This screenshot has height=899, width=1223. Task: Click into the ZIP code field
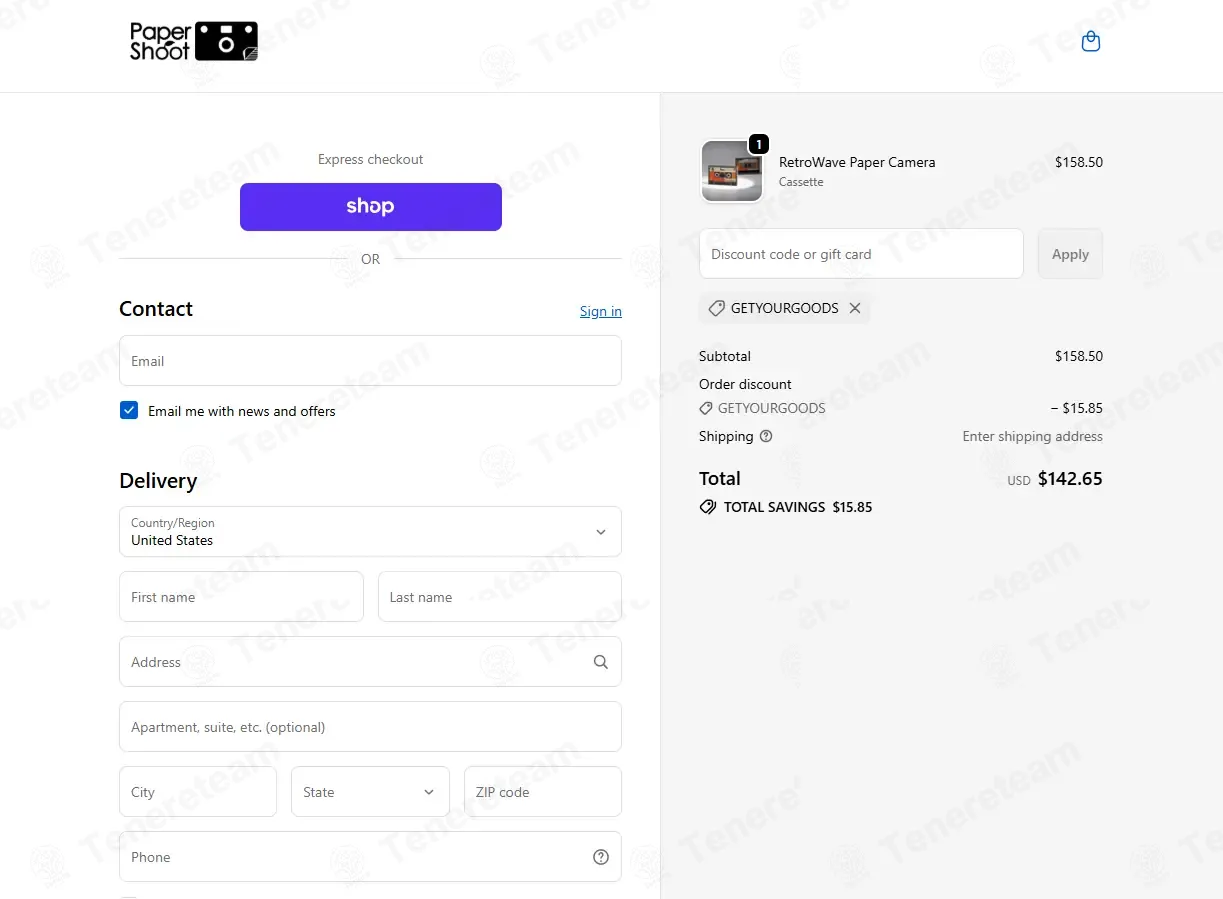coord(542,792)
